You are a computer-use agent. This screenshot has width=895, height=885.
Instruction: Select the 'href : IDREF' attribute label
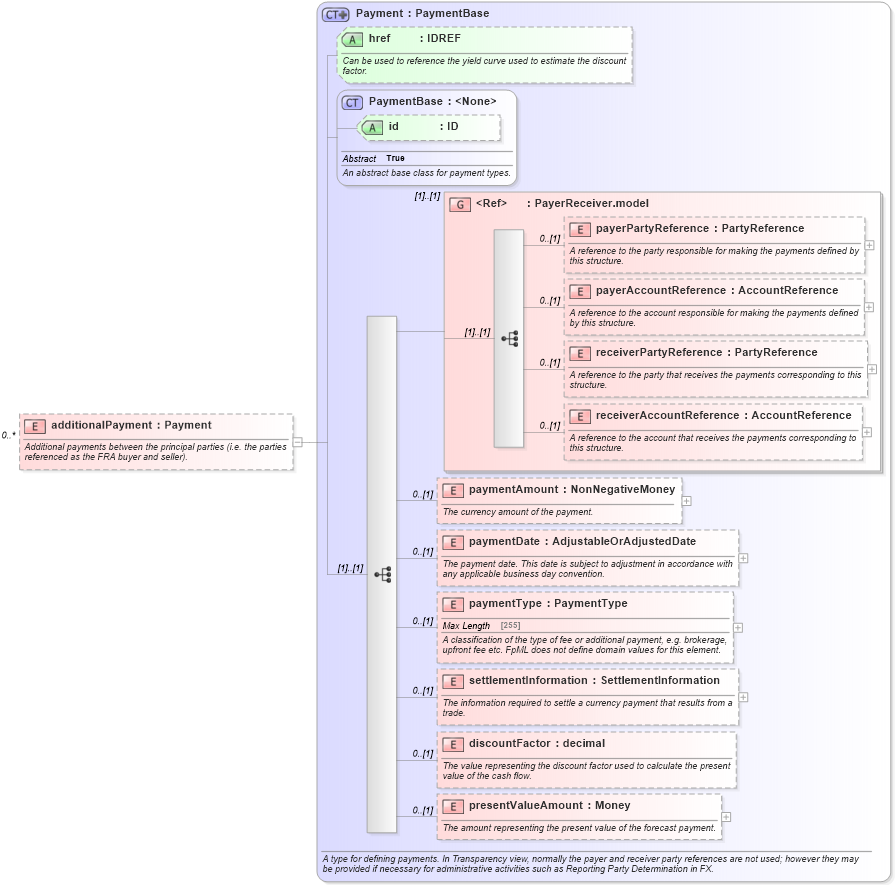pos(414,38)
